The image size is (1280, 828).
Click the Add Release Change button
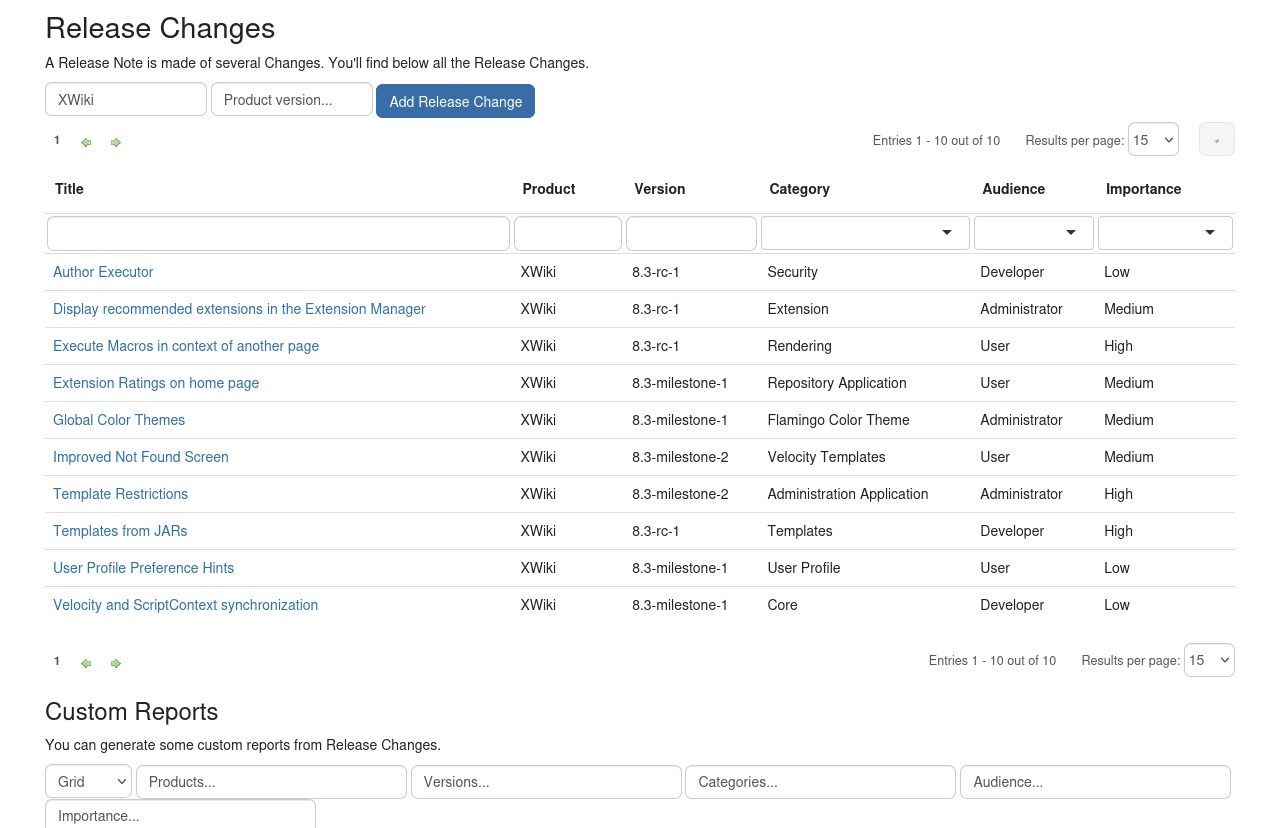455,101
